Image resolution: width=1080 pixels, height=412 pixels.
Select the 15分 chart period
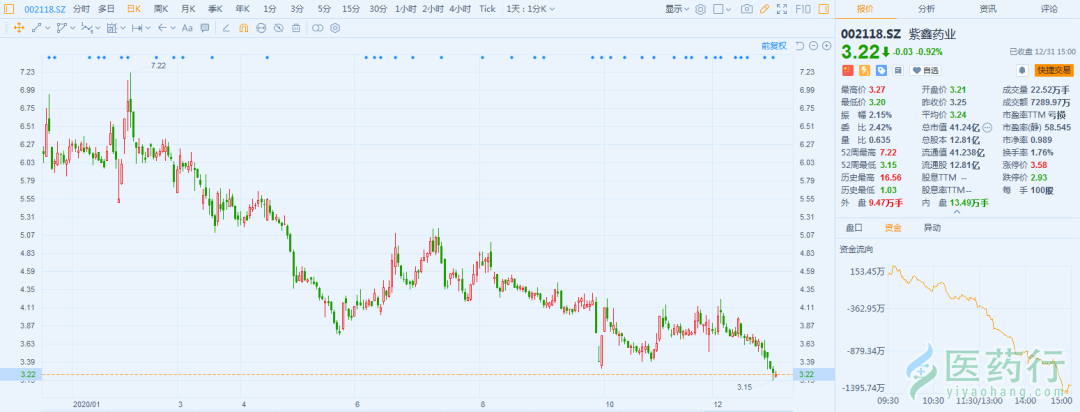[x=351, y=9]
